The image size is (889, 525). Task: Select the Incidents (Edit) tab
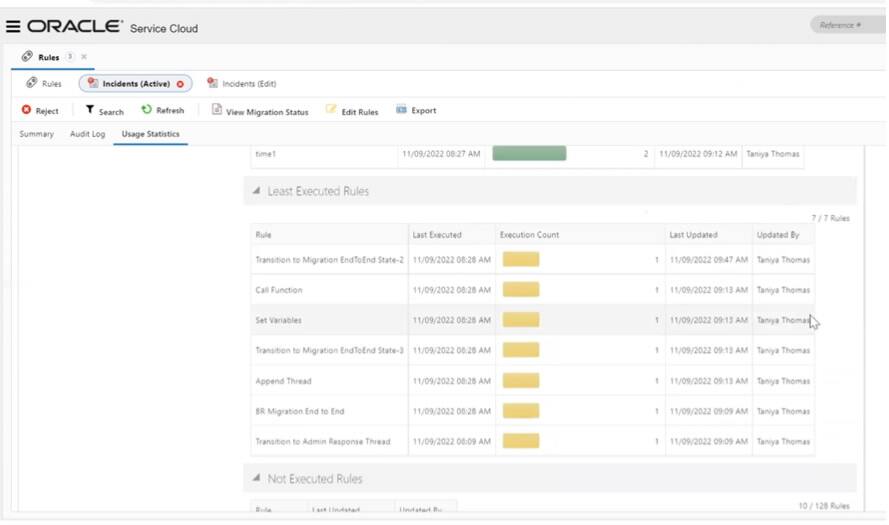click(x=242, y=83)
